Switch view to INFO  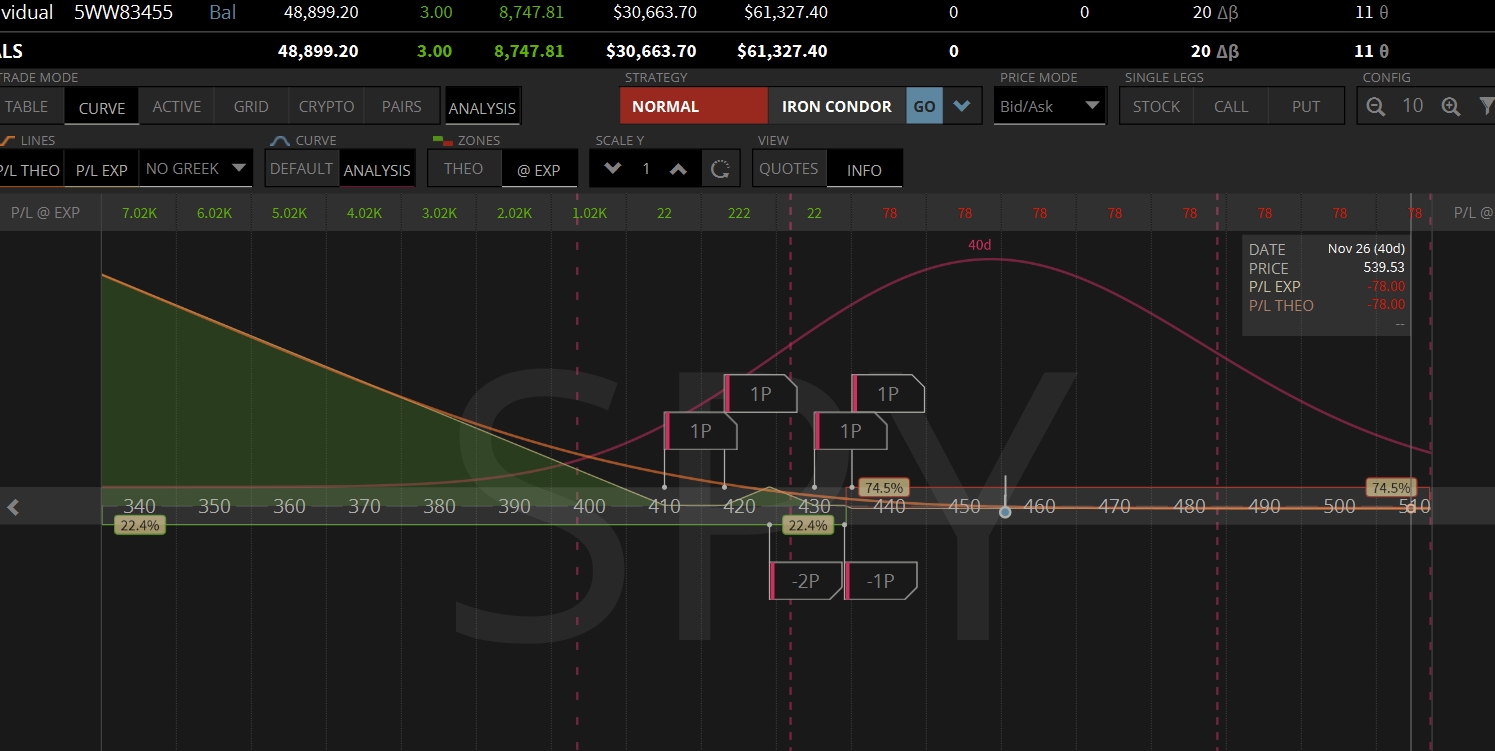pyautogui.click(x=864, y=170)
